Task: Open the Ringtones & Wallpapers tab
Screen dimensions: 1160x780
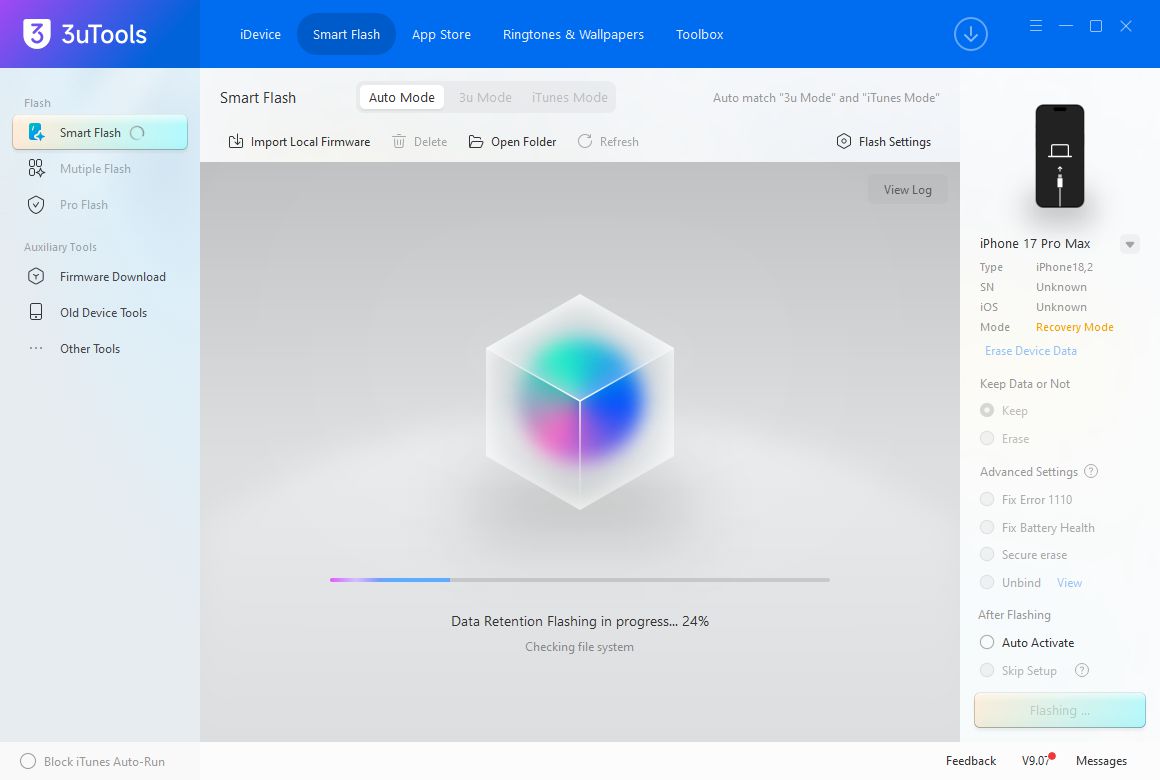Action: (x=573, y=34)
